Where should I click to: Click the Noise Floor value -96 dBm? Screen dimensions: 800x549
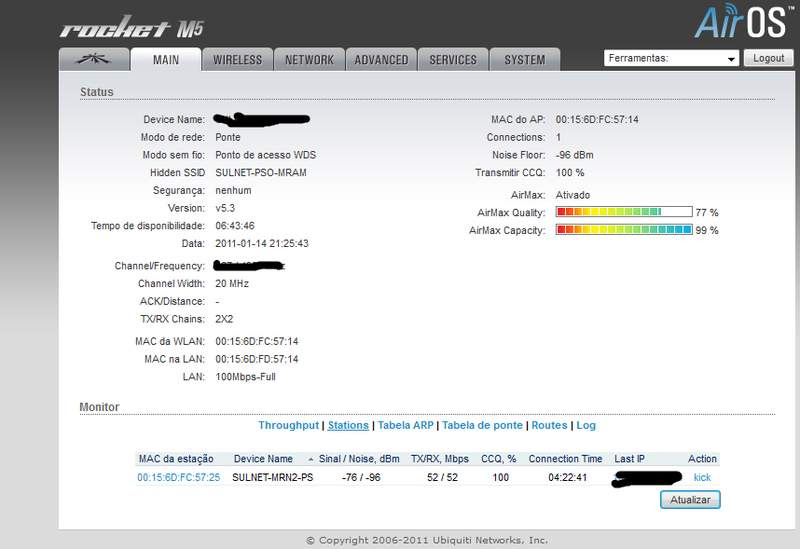(x=574, y=155)
